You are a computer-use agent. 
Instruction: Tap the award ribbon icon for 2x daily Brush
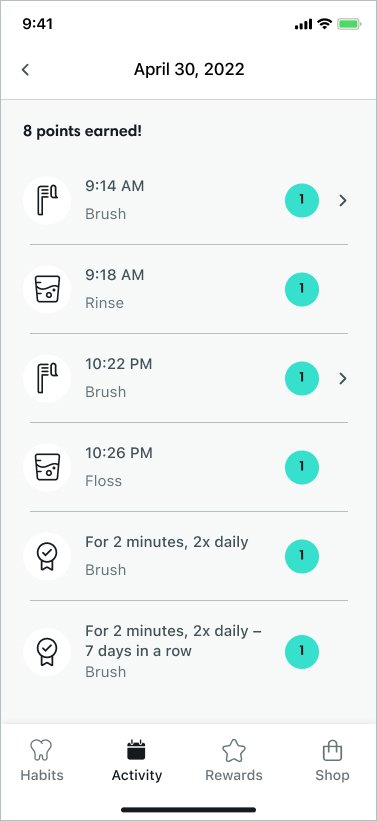(47, 557)
